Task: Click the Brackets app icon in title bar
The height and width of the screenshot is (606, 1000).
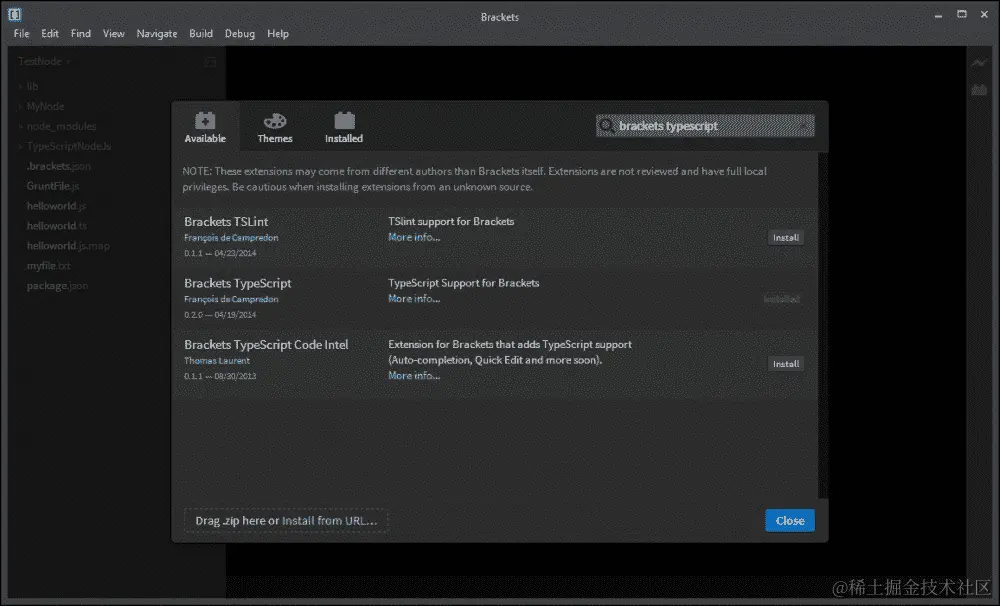Action: (x=15, y=14)
